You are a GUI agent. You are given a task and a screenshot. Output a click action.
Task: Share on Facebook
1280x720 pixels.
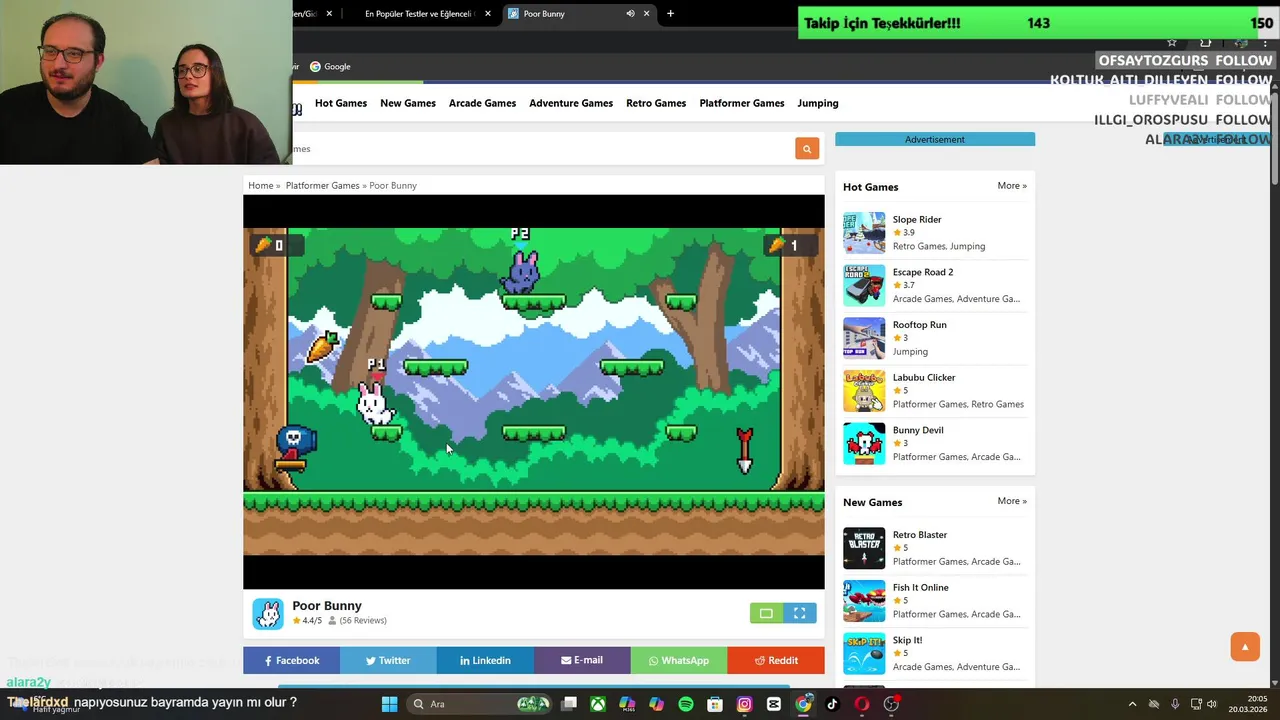[x=291, y=660]
